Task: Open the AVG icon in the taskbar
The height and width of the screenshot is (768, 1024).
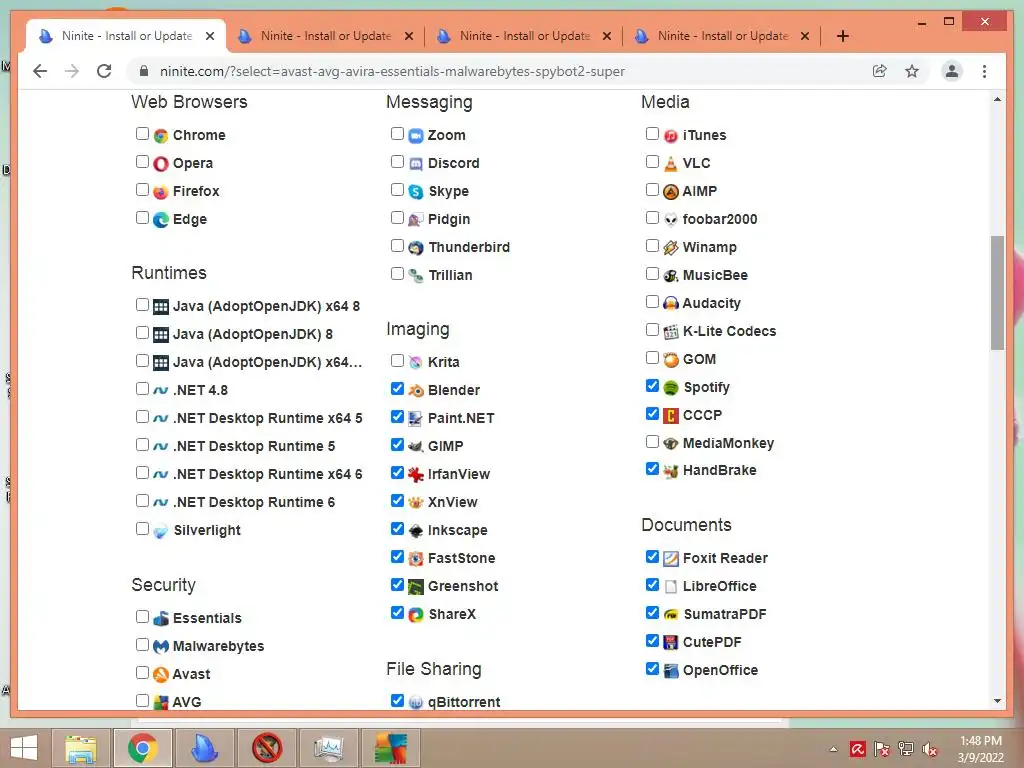Action: pyautogui.click(x=391, y=748)
